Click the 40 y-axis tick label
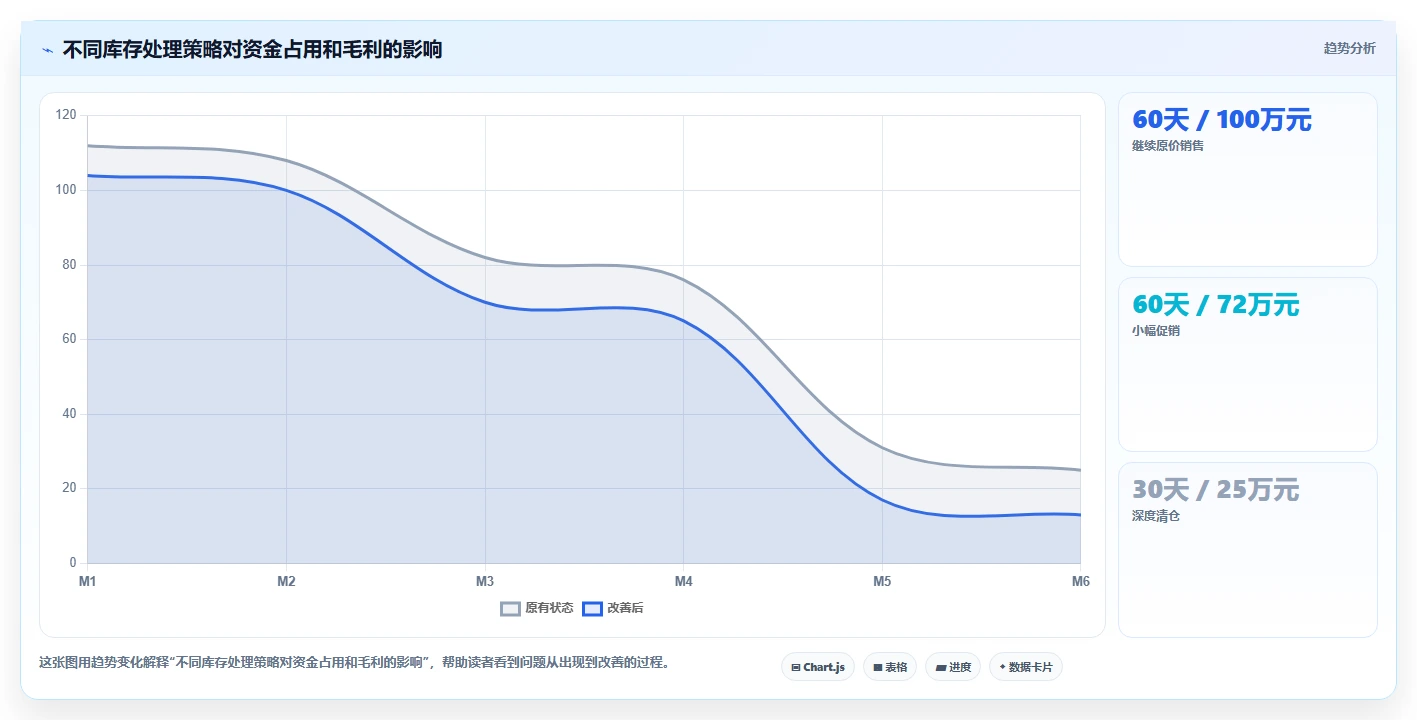Image resolution: width=1417 pixels, height=720 pixels. click(x=69, y=414)
